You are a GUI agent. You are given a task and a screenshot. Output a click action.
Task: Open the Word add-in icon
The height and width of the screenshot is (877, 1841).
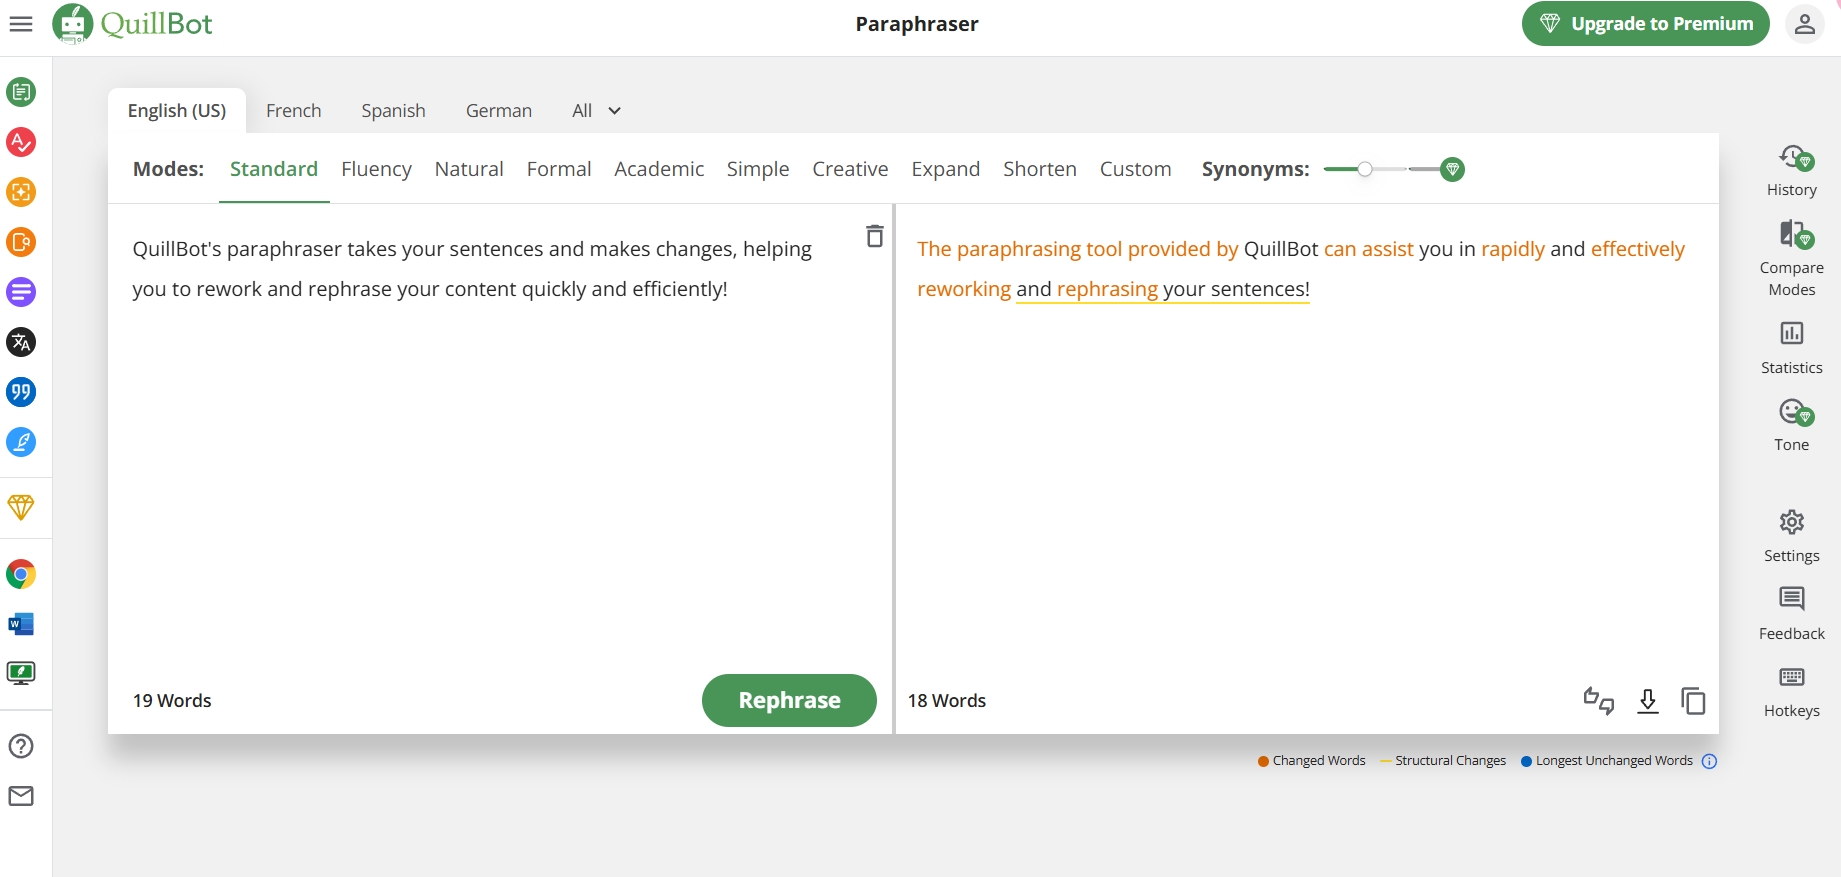click(x=21, y=624)
